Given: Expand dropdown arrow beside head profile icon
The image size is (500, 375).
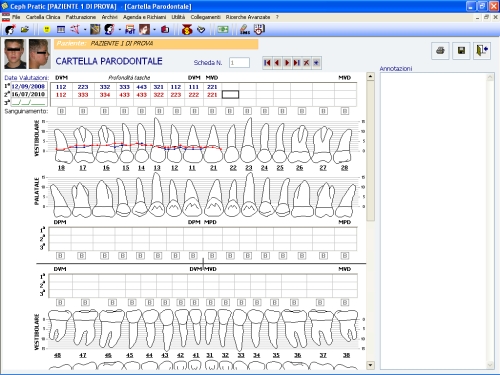Looking at the screenshot, I should (x=119, y=30).
